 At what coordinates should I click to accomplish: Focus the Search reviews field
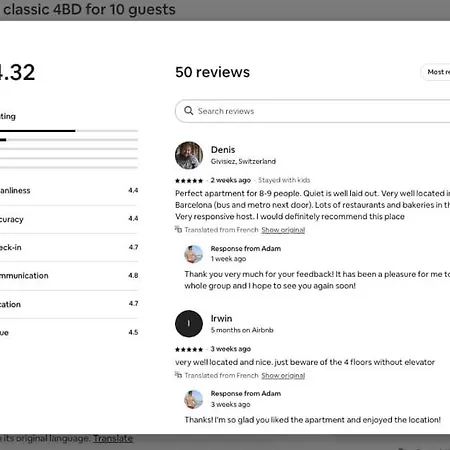(313, 111)
